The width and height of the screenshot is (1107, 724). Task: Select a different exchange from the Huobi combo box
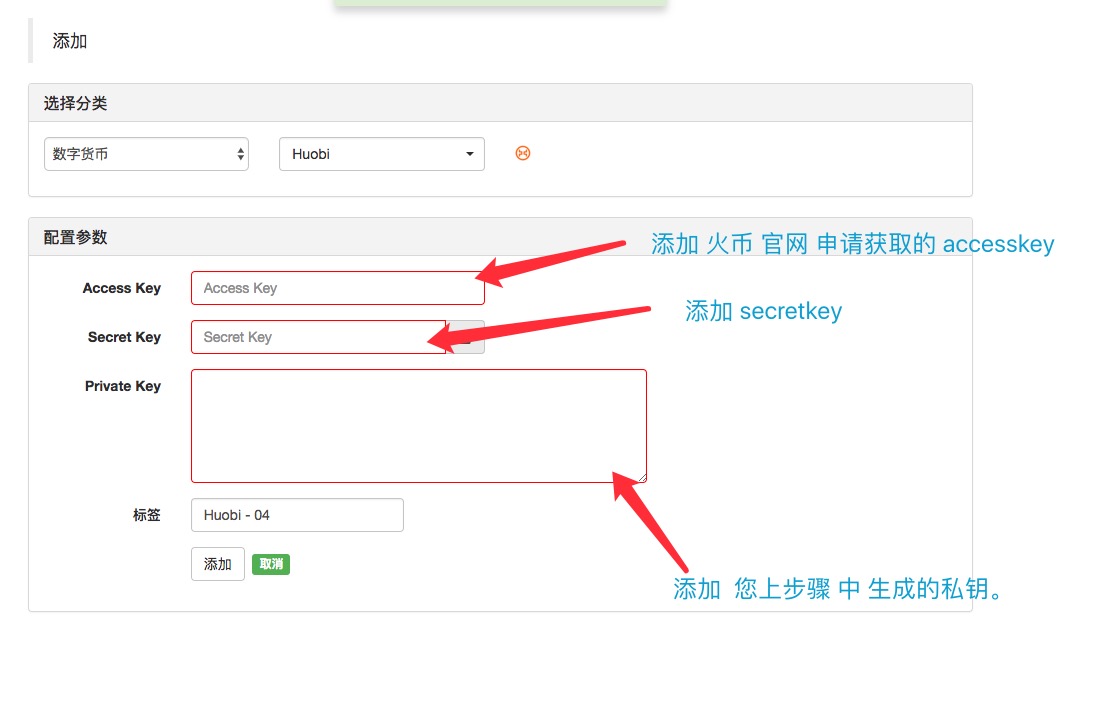(381, 153)
